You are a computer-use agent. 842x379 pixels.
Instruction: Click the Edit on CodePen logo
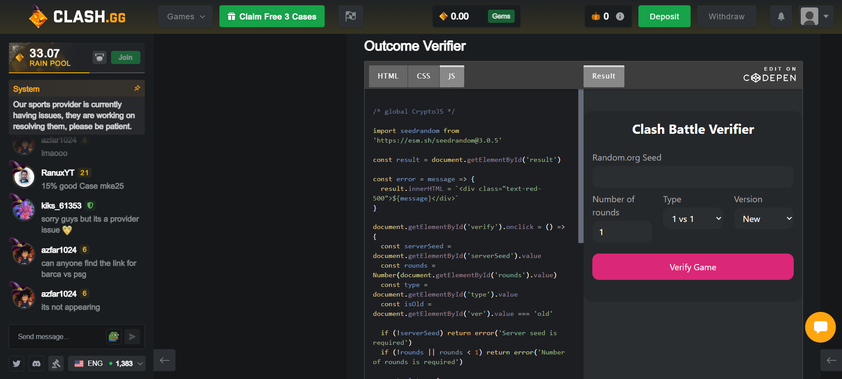tap(770, 75)
